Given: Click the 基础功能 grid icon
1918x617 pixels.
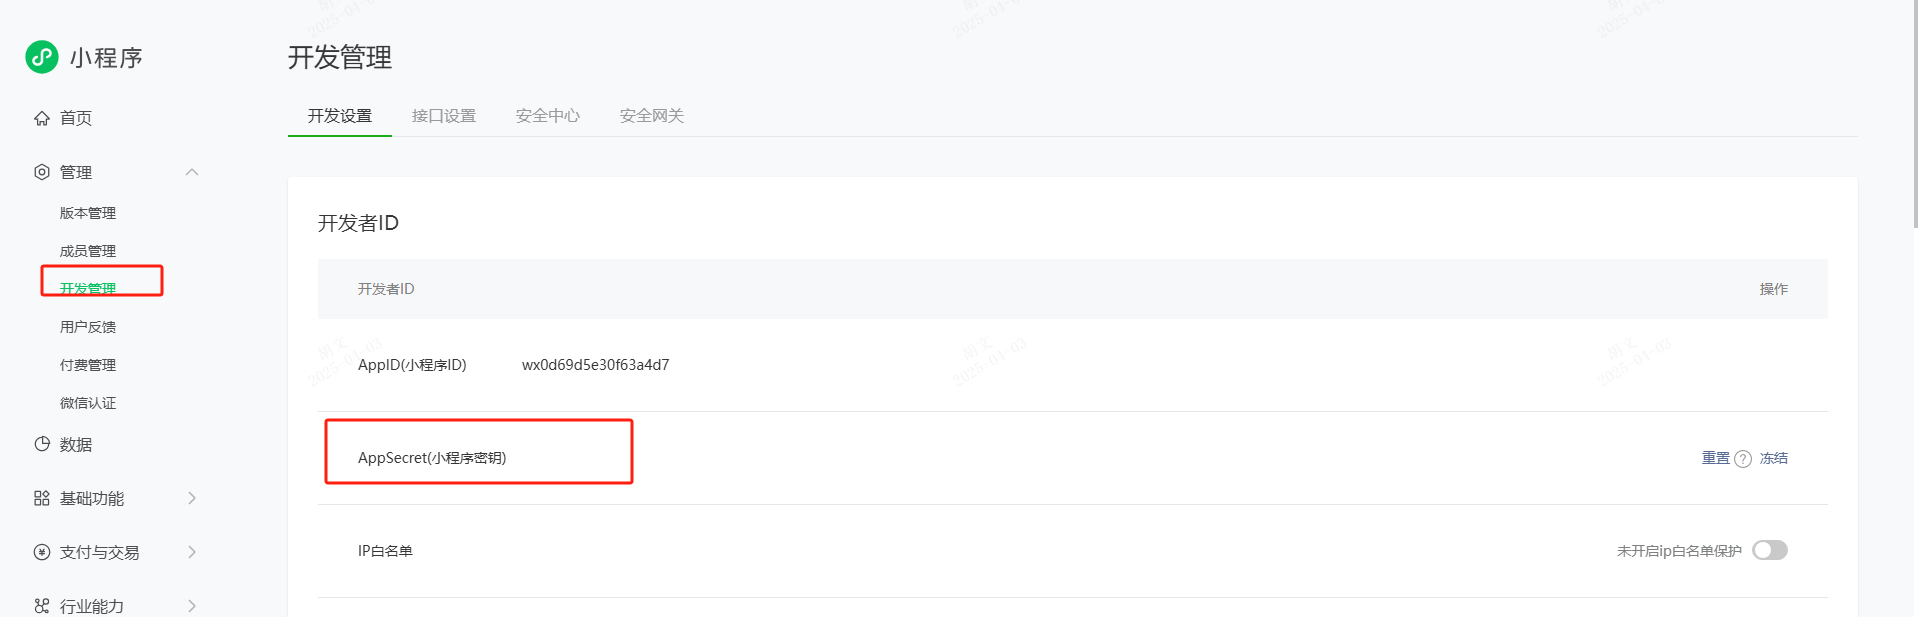Looking at the screenshot, I should tap(40, 498).
